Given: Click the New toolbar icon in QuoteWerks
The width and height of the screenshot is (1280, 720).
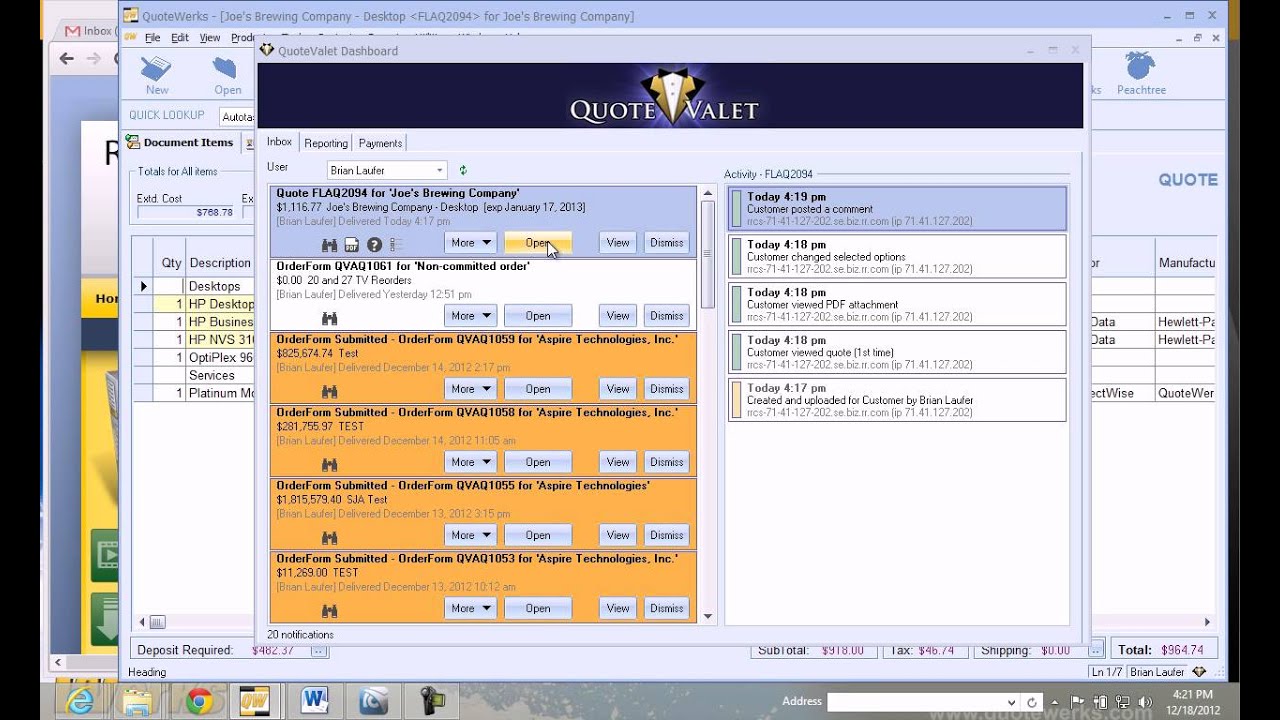Looking at the screenshot, I should point(157,75).
